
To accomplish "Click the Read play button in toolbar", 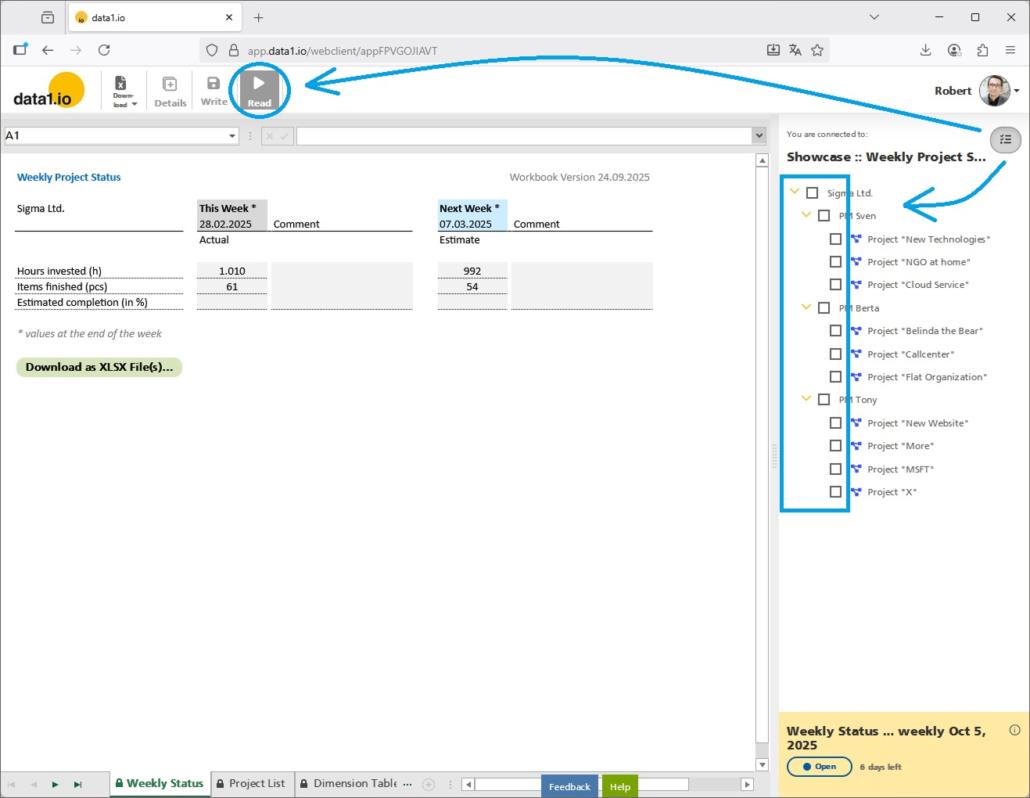I will [259, 89].
